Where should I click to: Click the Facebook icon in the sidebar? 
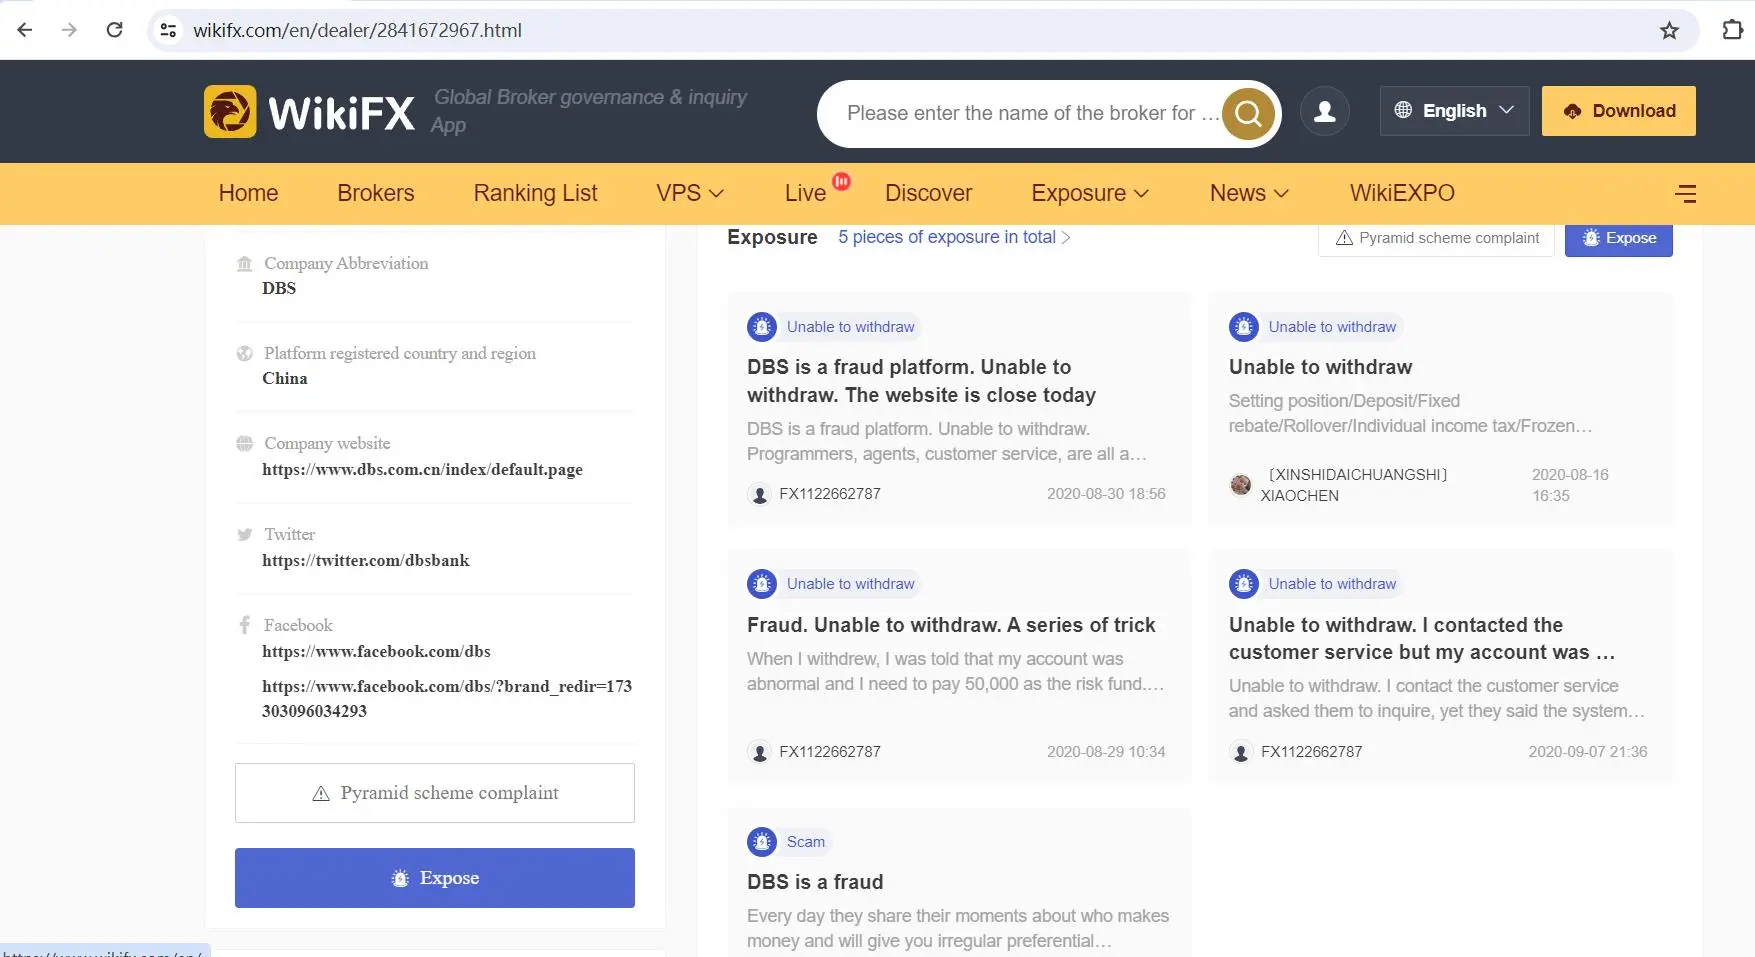click(245, 625)
